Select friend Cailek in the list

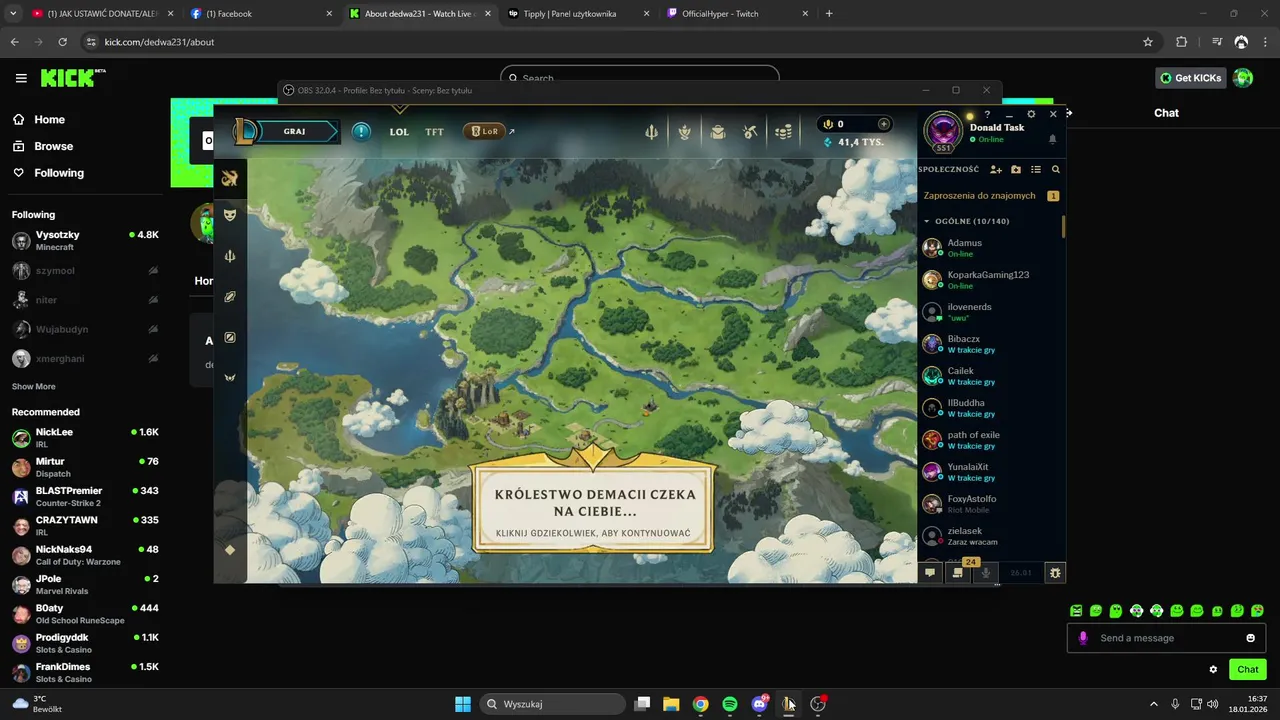990,376
